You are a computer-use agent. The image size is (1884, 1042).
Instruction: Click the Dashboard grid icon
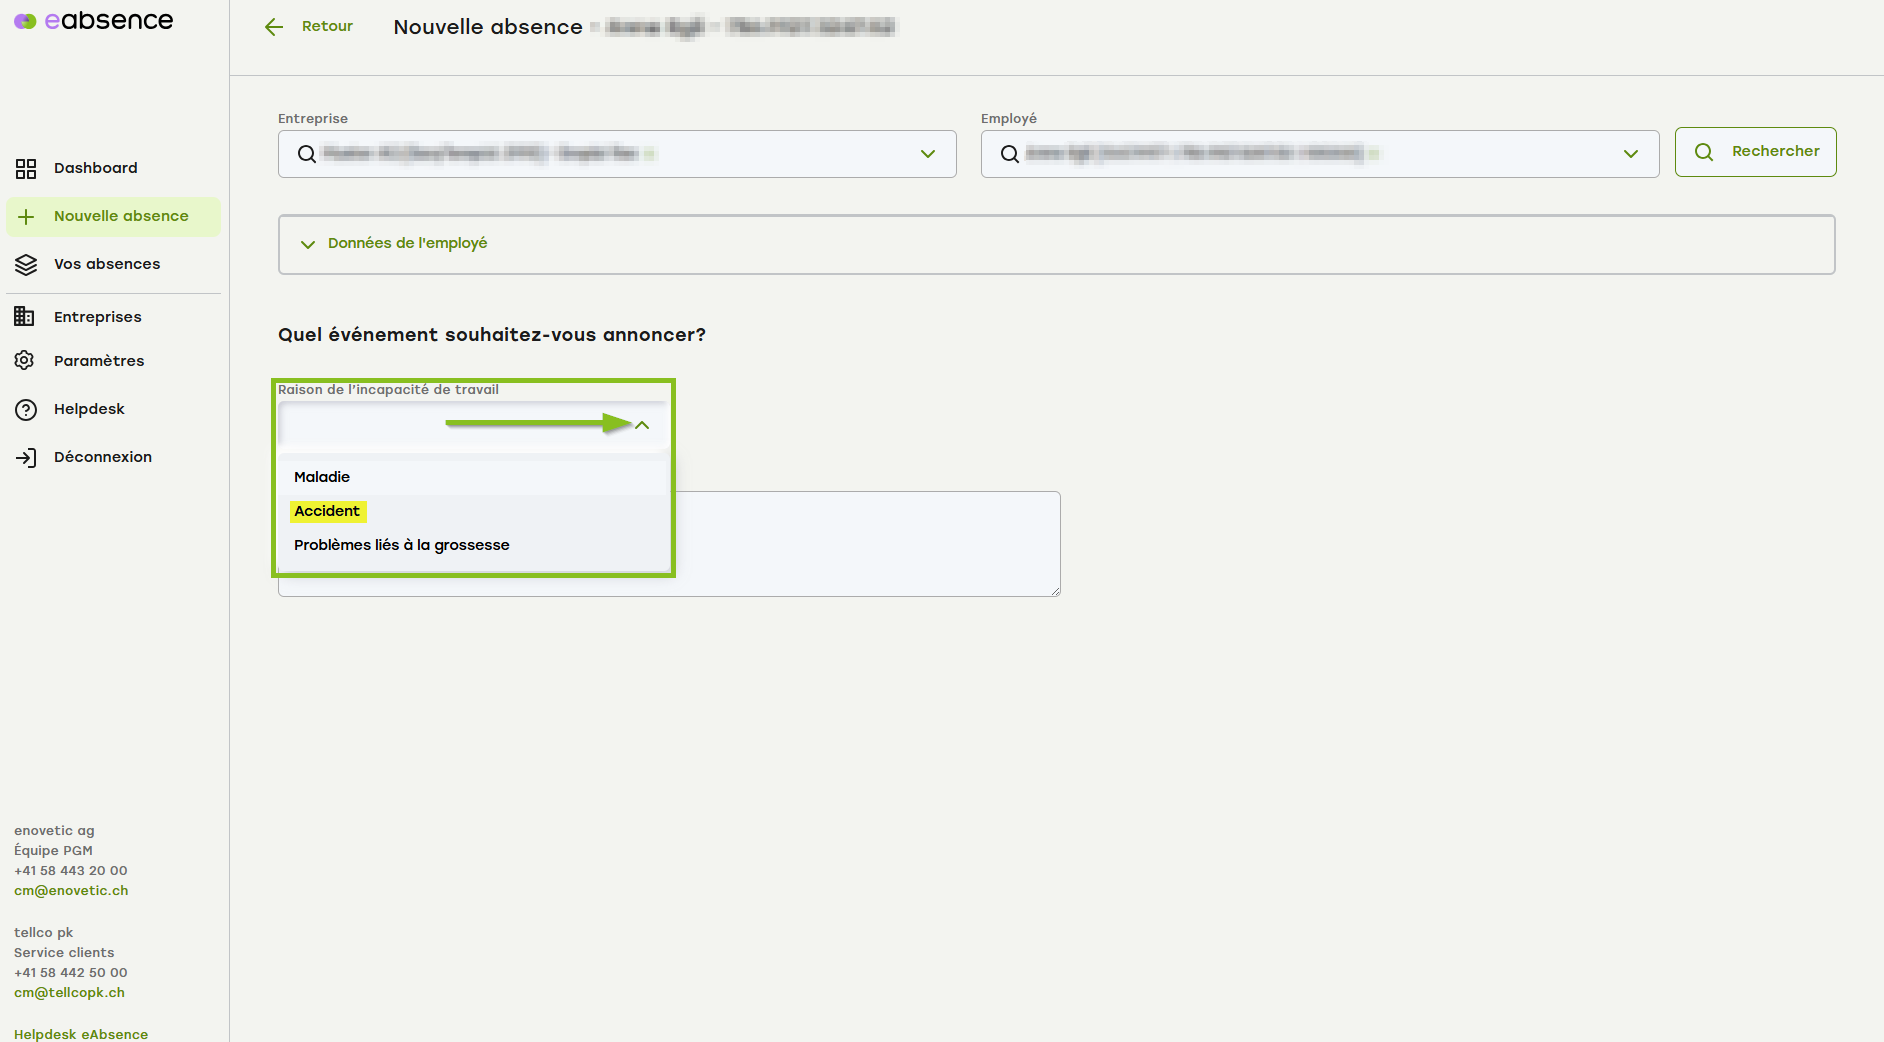pyautogui.click(x=26, y=169)
